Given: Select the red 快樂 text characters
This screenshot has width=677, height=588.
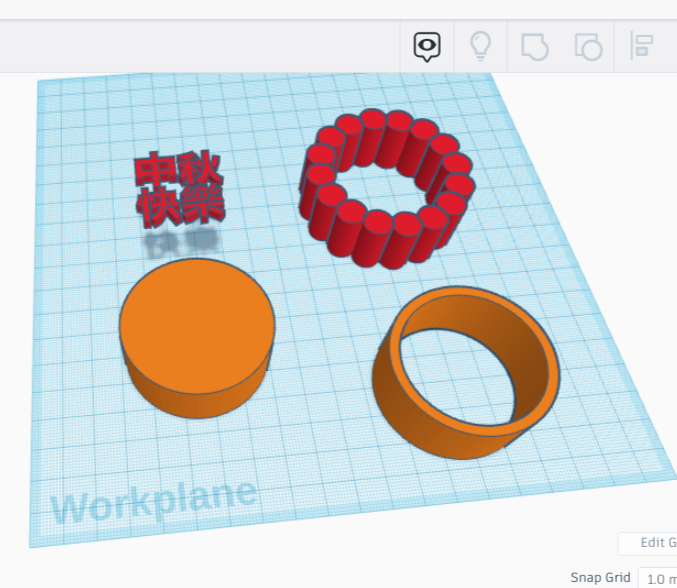Looking at the screenshot, I should [180, 207].
